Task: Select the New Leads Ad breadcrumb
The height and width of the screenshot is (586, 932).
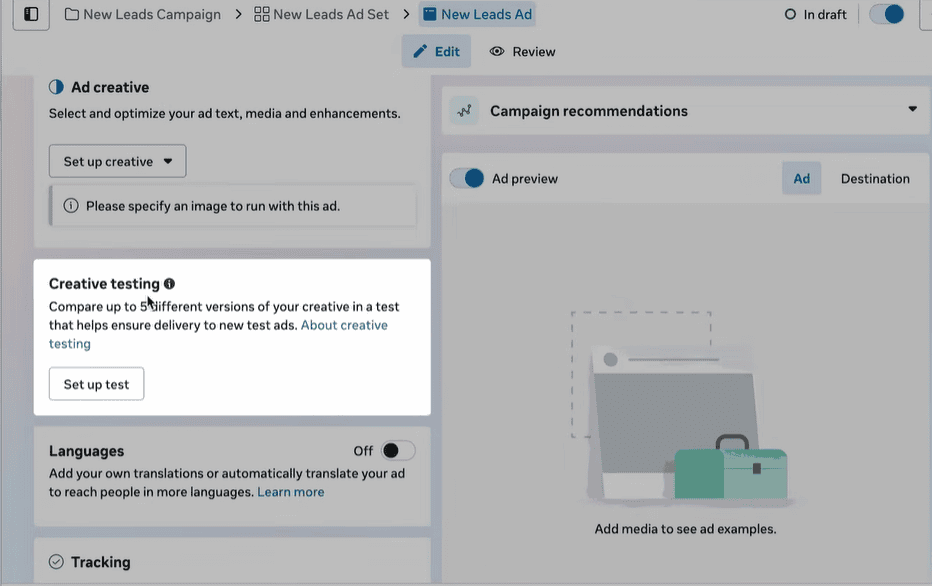Action: click(477, 15)
